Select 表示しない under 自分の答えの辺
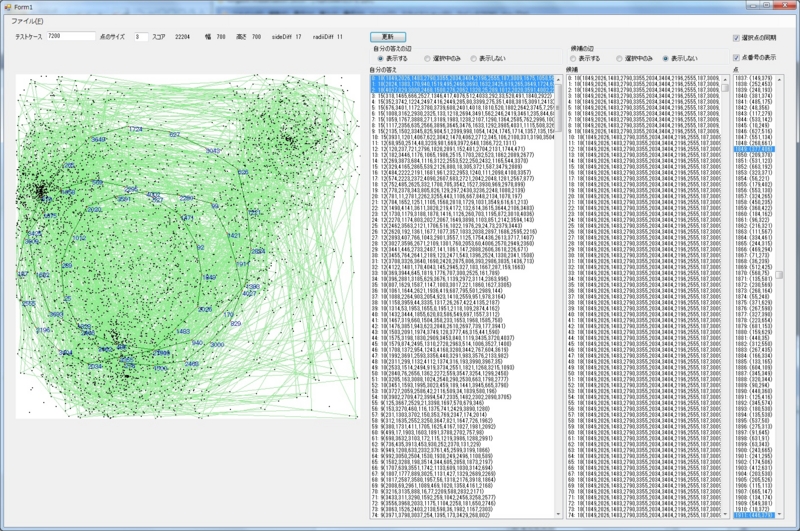This screenshot has height=531, width=800. click(x=488, y=59)
